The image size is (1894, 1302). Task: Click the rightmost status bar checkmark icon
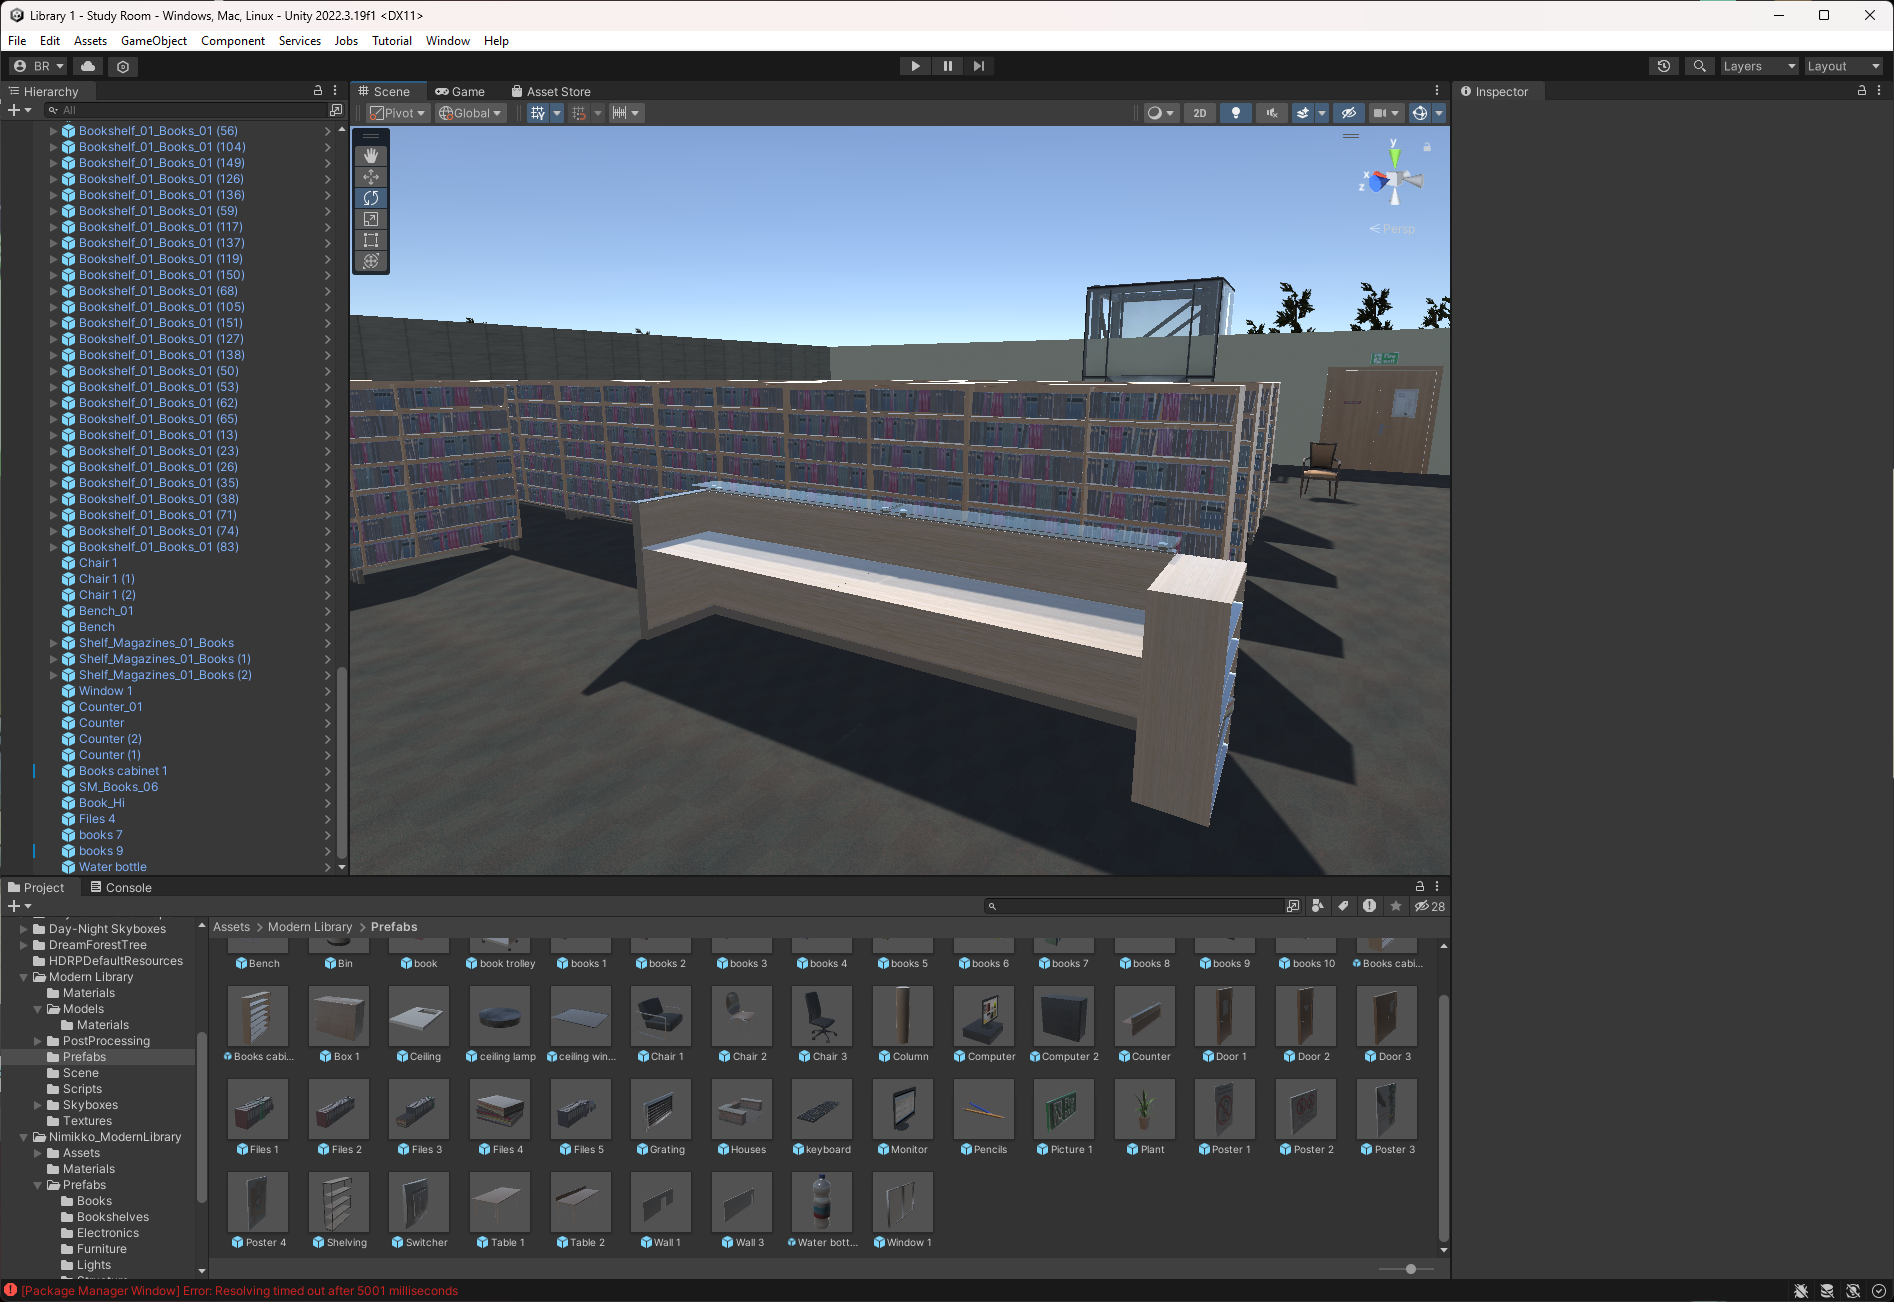tap(1879, 1291)
